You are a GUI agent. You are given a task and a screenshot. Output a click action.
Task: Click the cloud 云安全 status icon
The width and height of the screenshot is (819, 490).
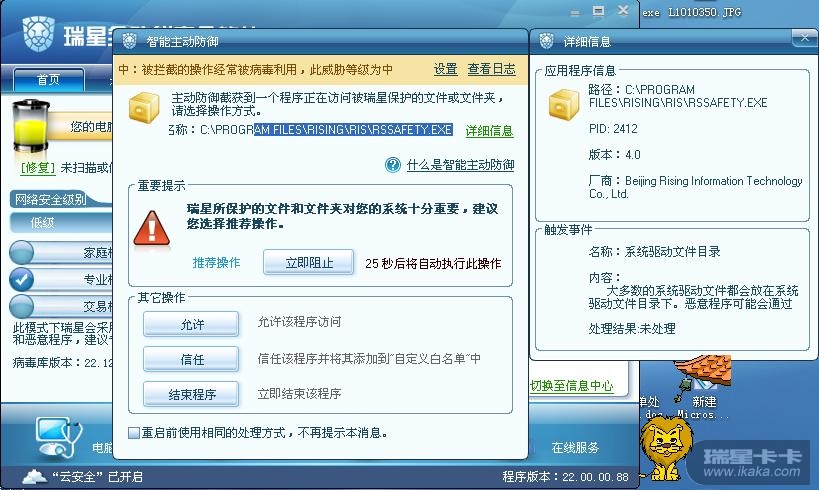[x=34, y=476]
